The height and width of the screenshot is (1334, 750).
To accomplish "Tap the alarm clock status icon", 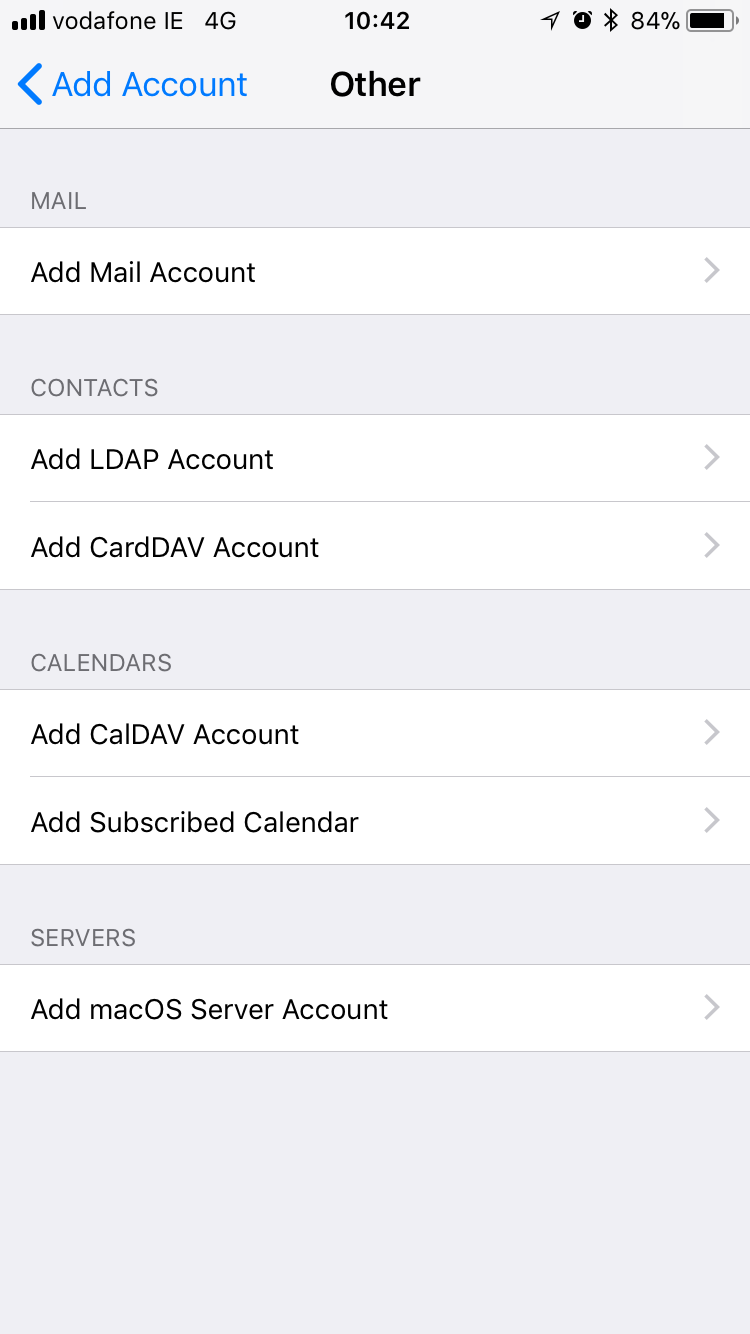I will pos(582,20).
